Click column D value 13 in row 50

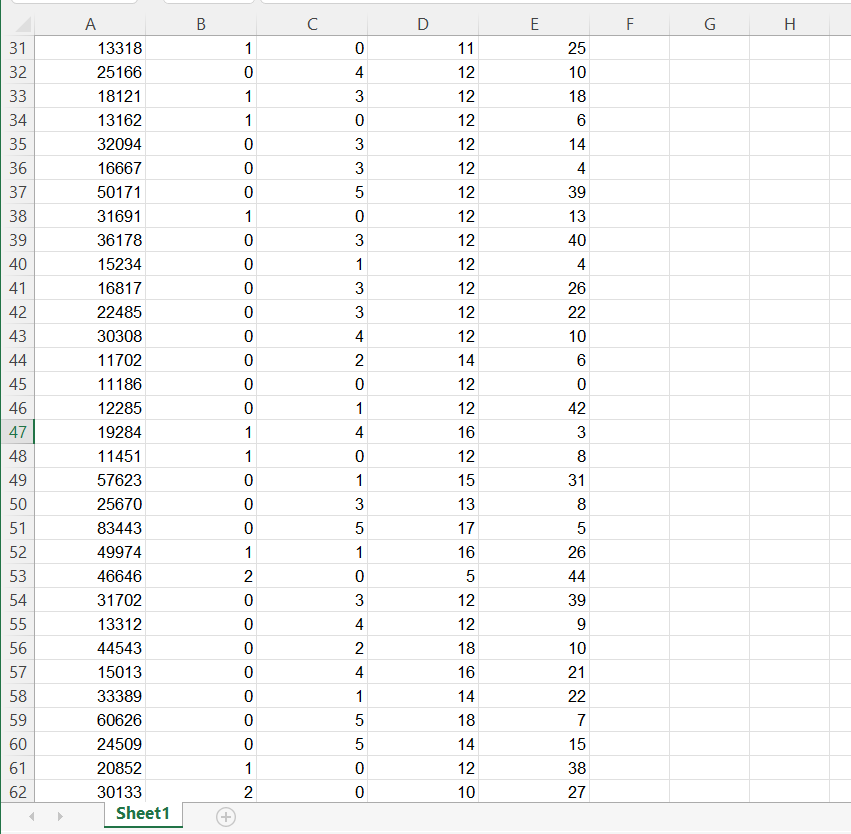click(423, 505)
